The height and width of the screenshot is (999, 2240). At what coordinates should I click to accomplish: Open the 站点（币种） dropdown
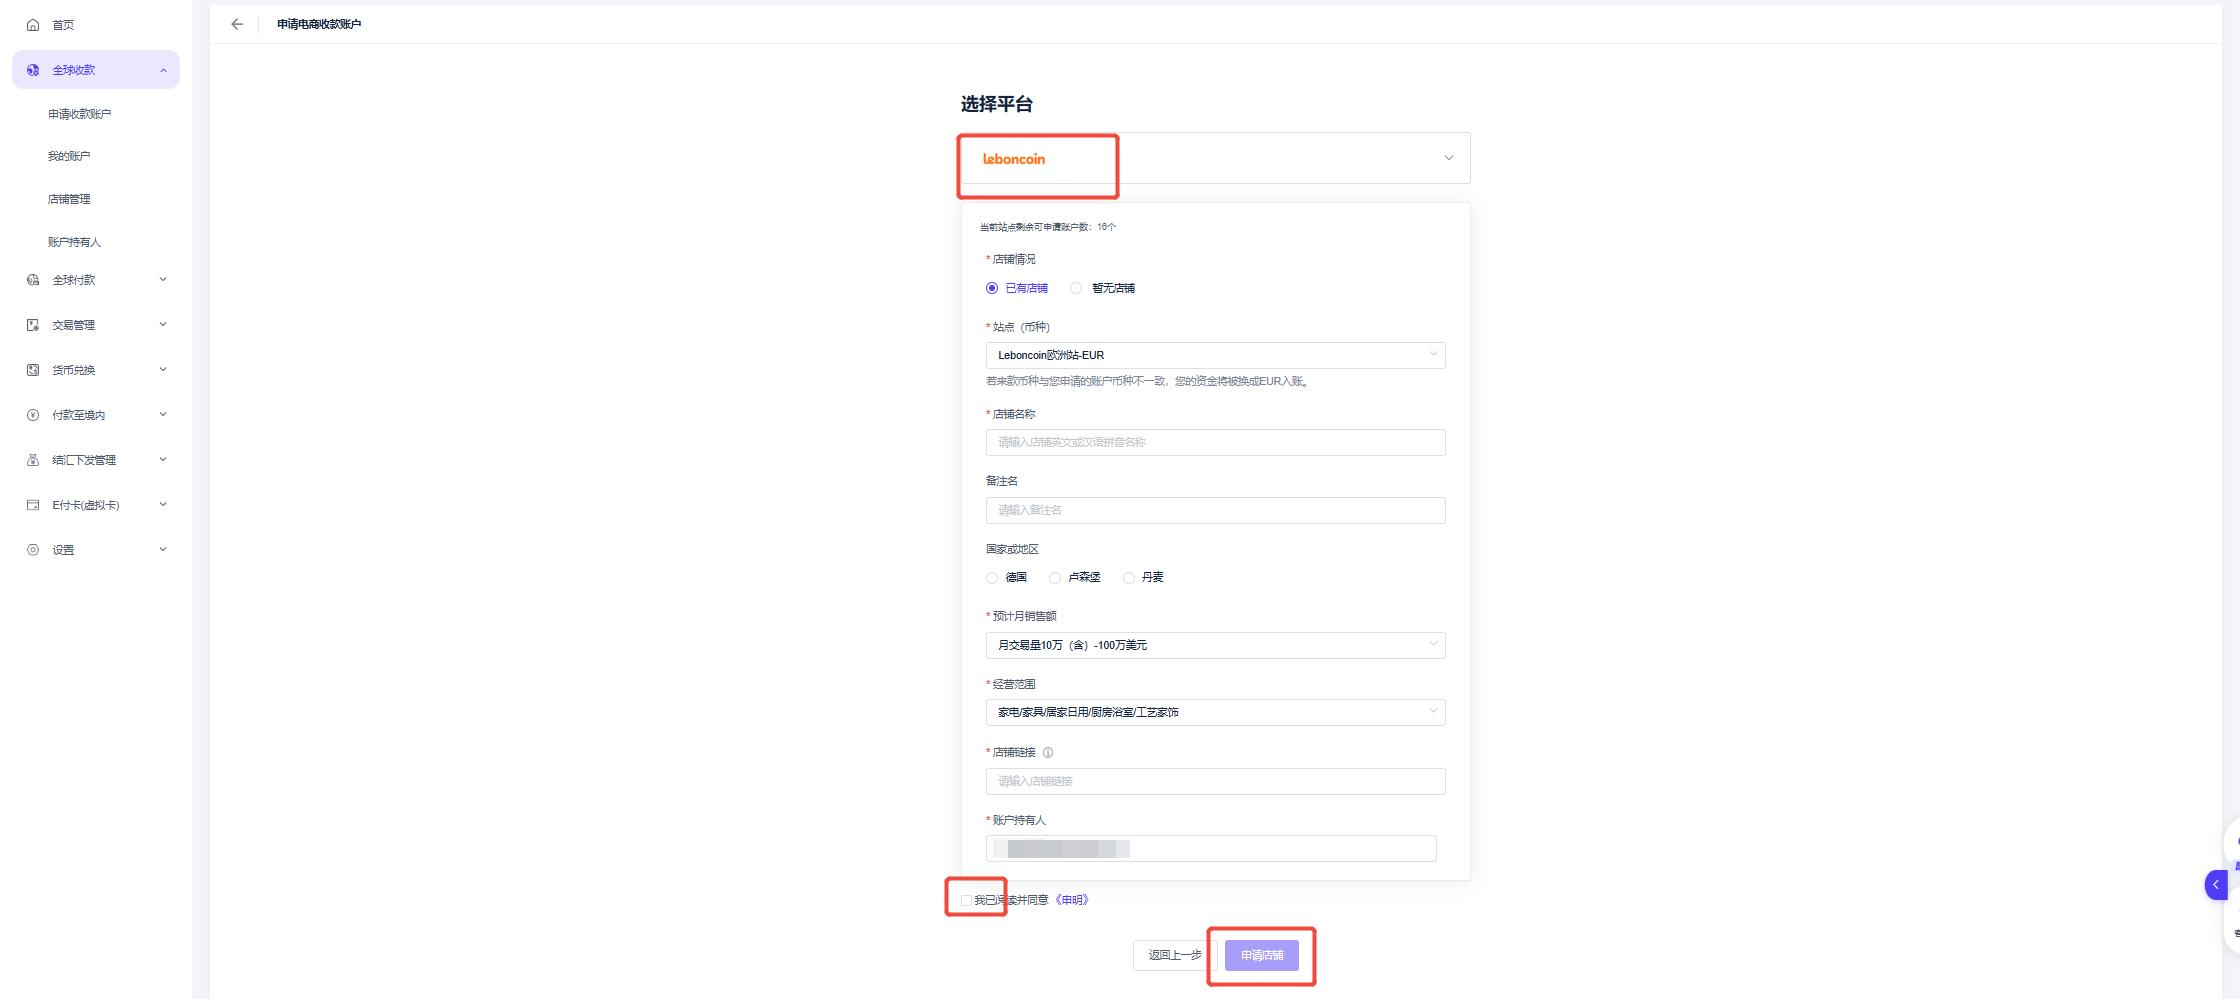(x=1215, y=355)
